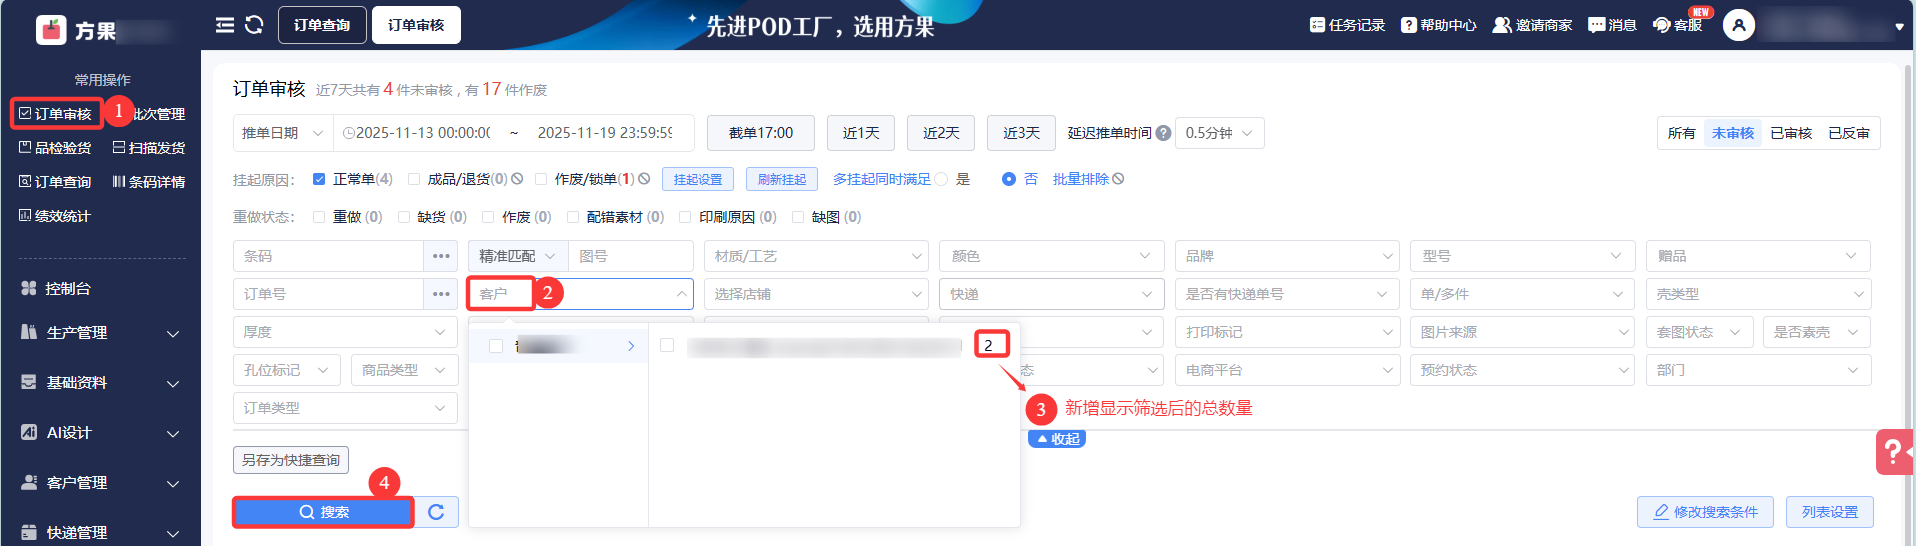Toggle the 缺货 (0) checkbox
Image resolution: width=1916 pixels, height=546 pixels.
click(404, 217)
